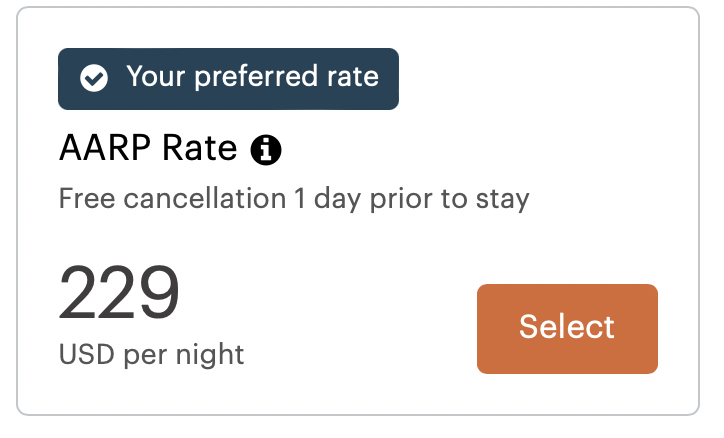Click the 229 nightly price
The height and width of the screenshot is (438, 724).
[119, 292]
